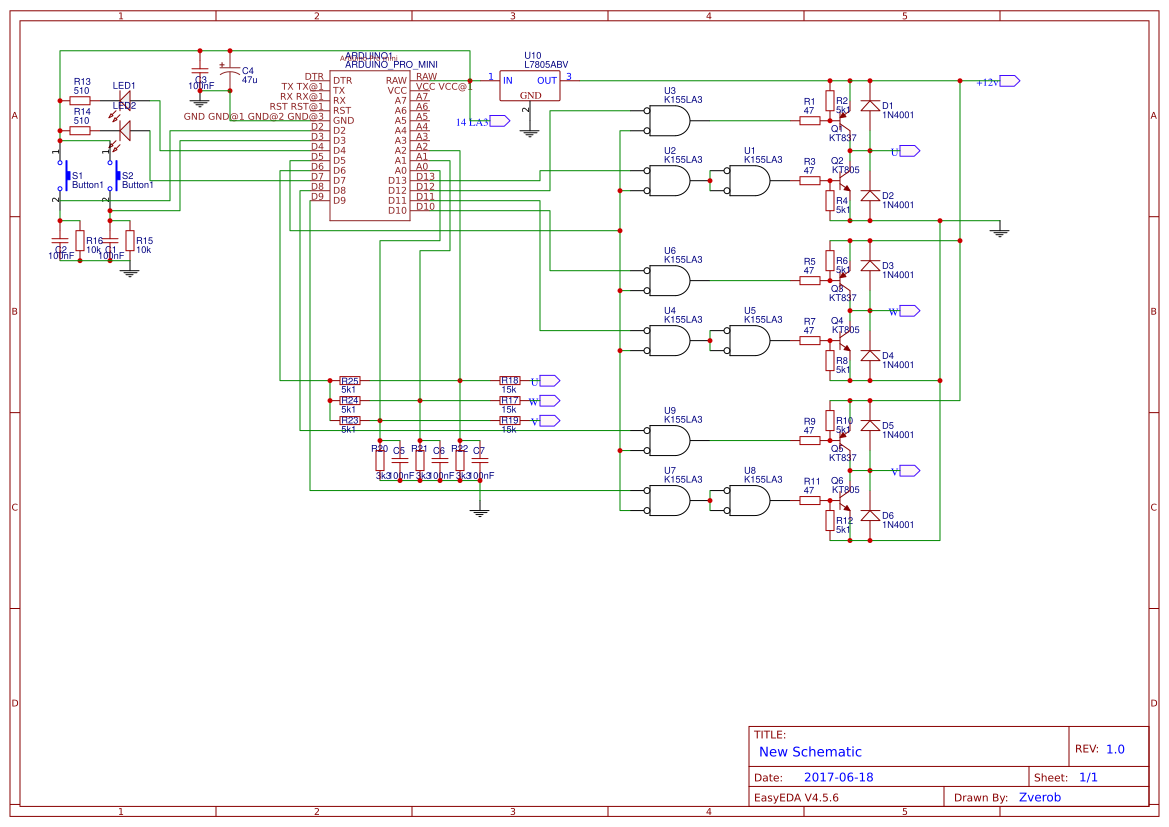Select potentiometer R25 valued 5k1
This screenshot has height=827, width=1169.
tap(352, 382)
